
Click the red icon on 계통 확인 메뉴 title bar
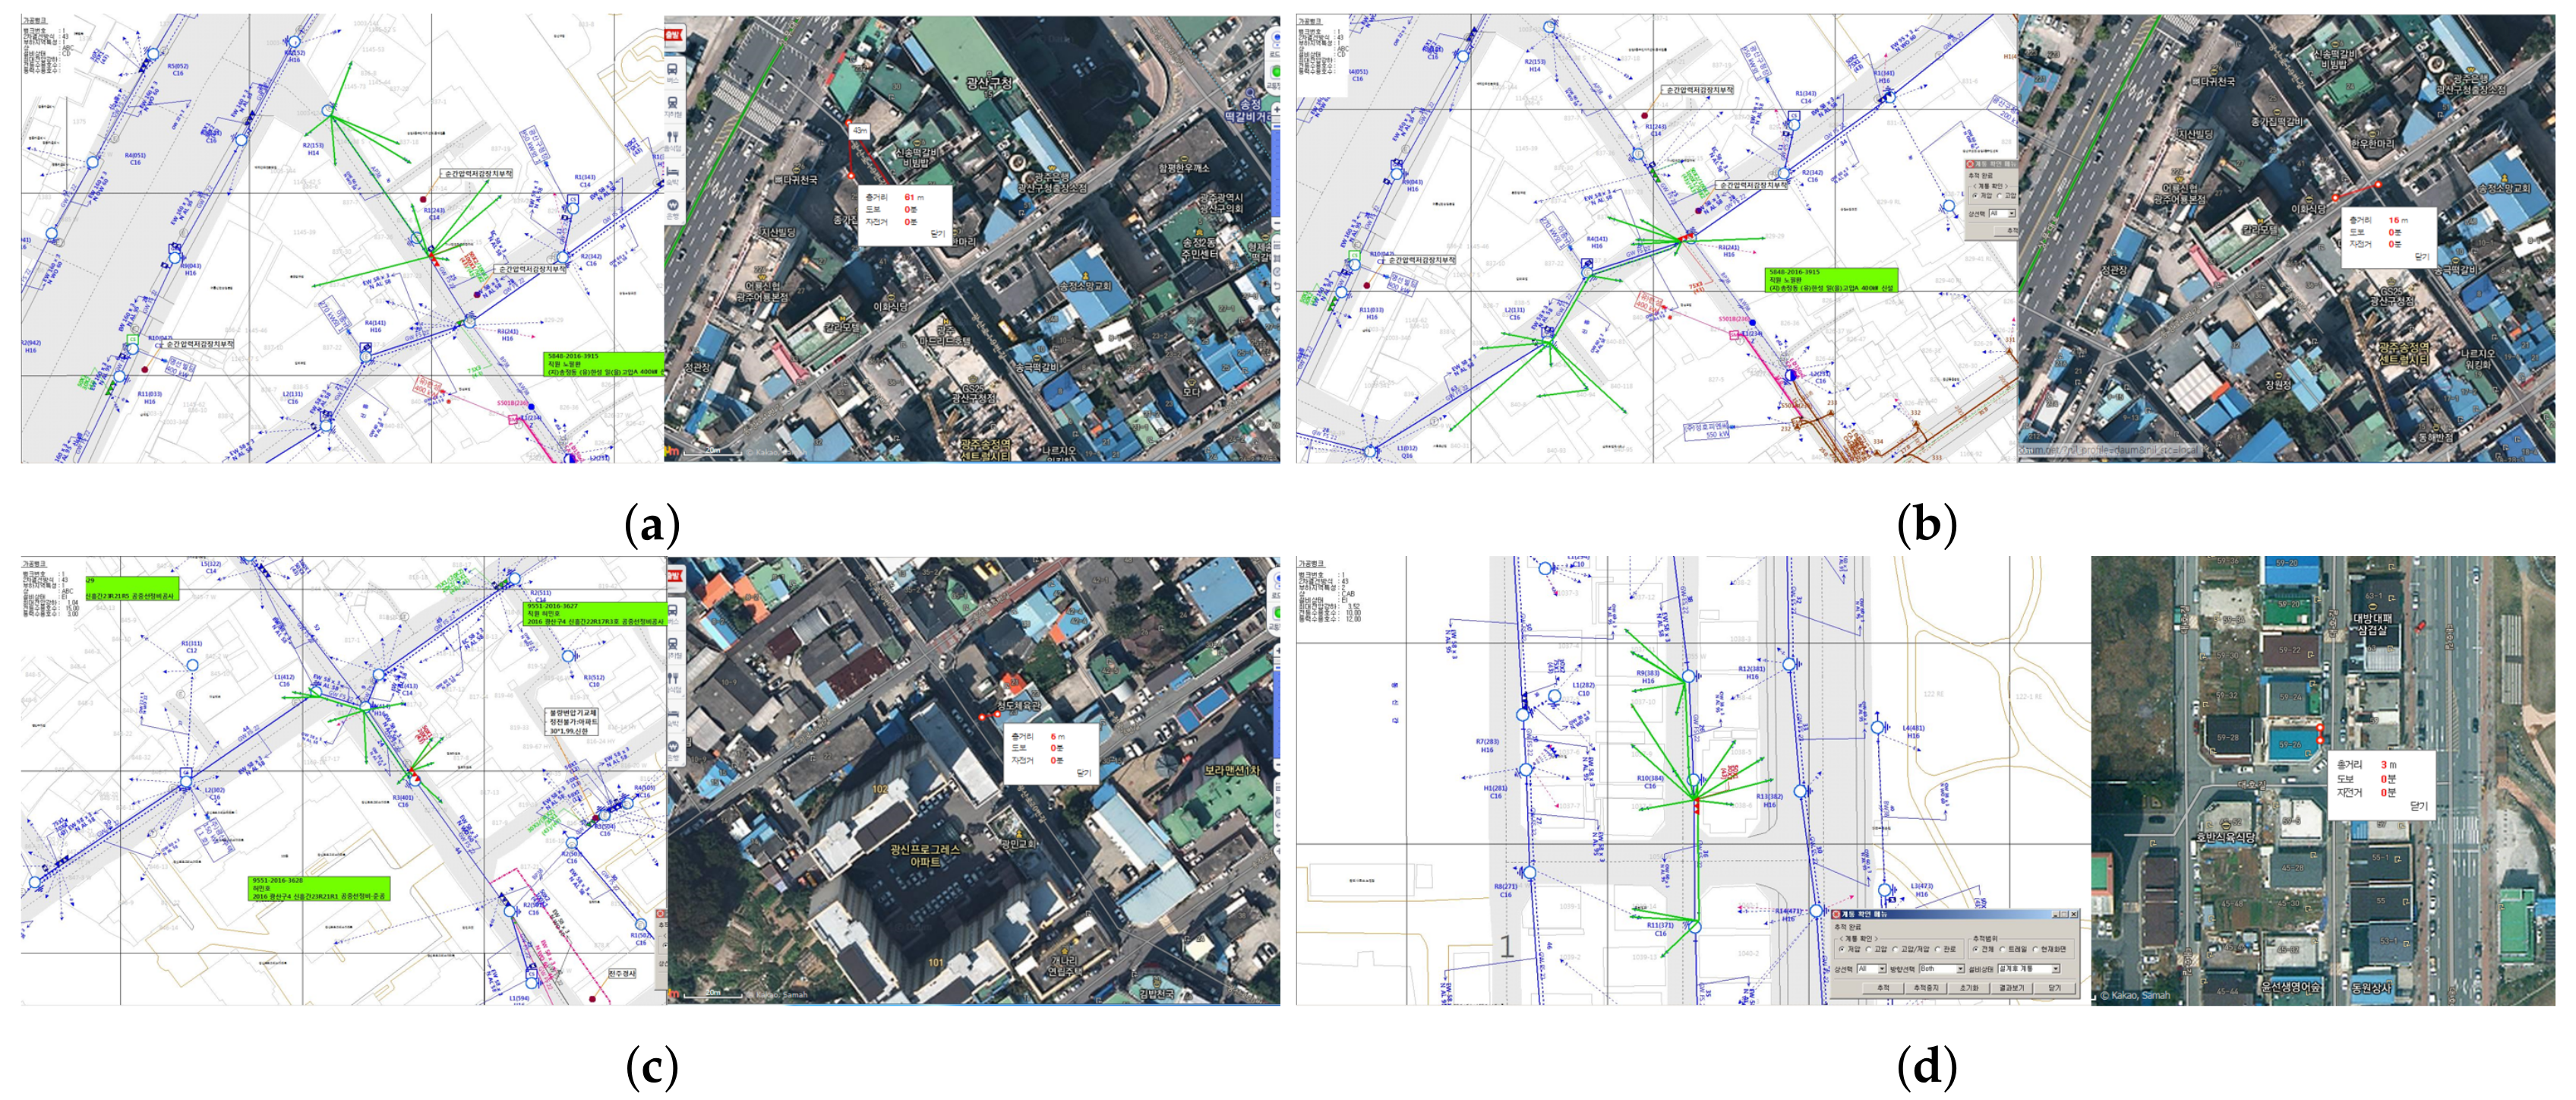coord(1837,915)
